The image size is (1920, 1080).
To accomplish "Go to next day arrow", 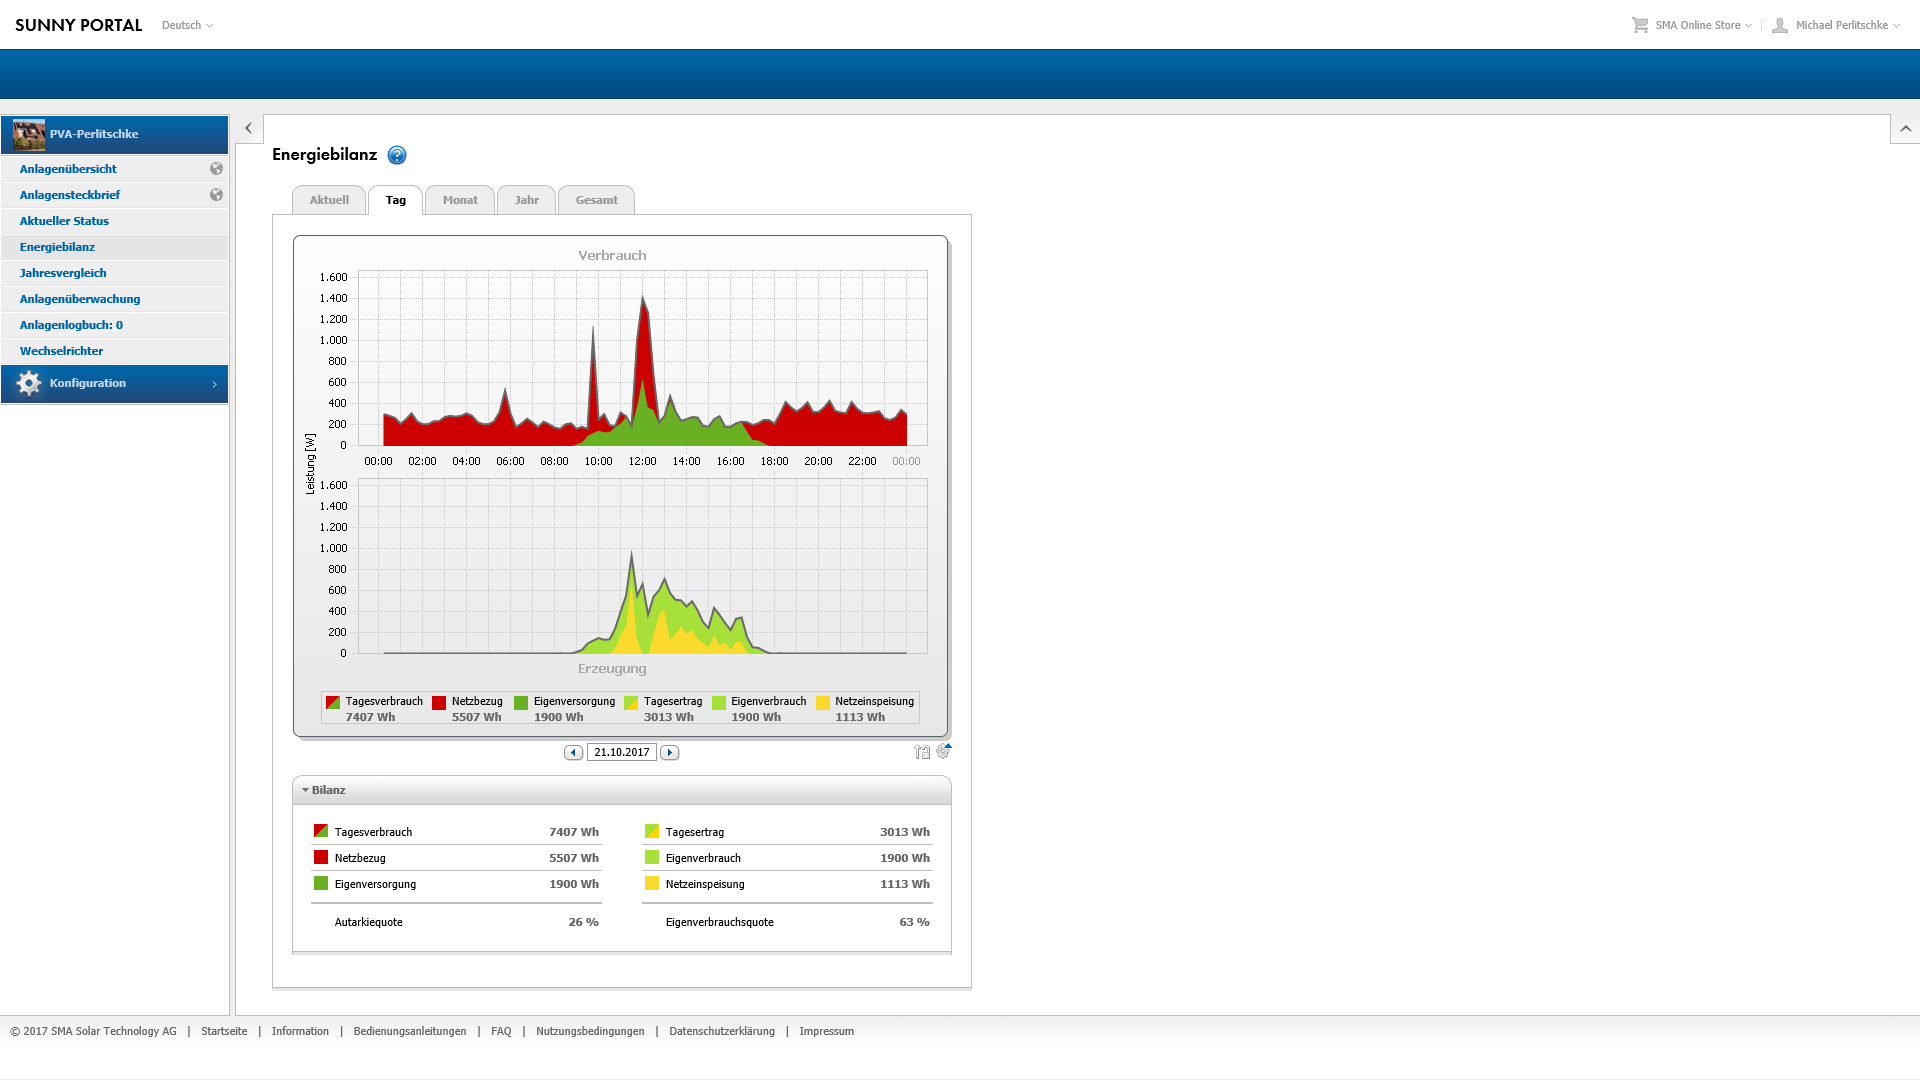I will tap(670, 753).
